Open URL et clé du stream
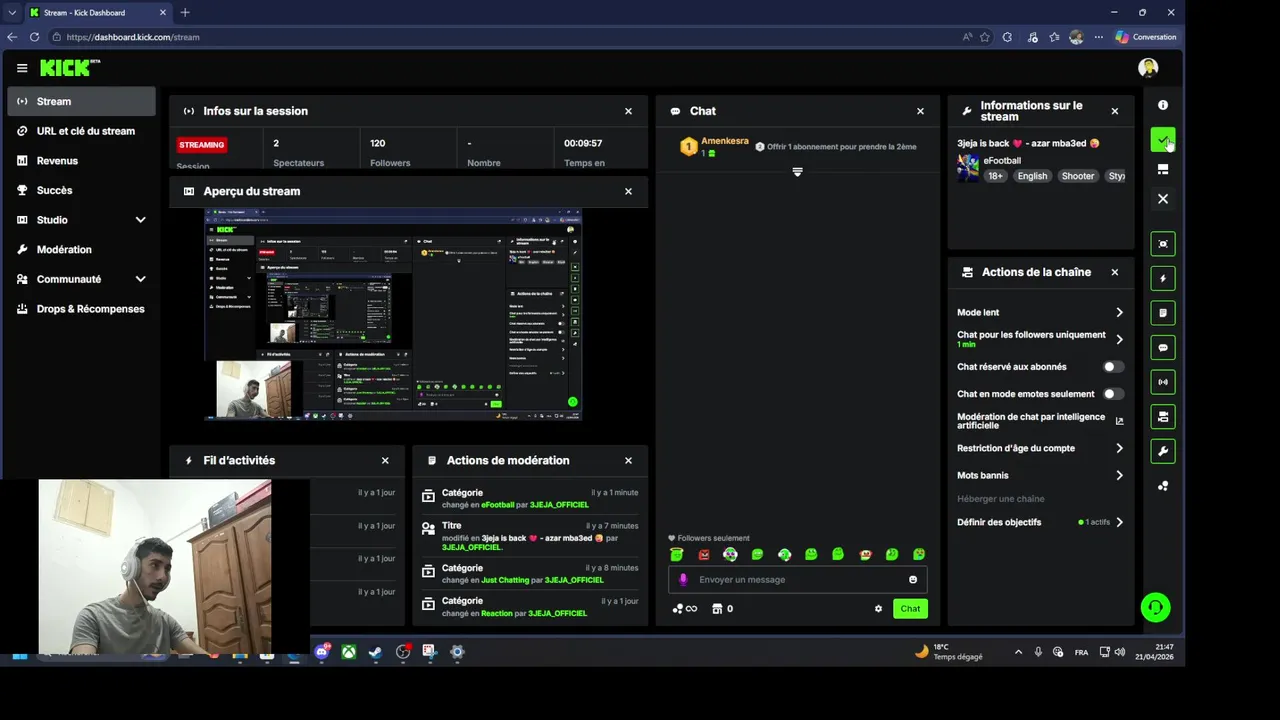Viewport: 1280px width, 720px height. coord(81,131)
